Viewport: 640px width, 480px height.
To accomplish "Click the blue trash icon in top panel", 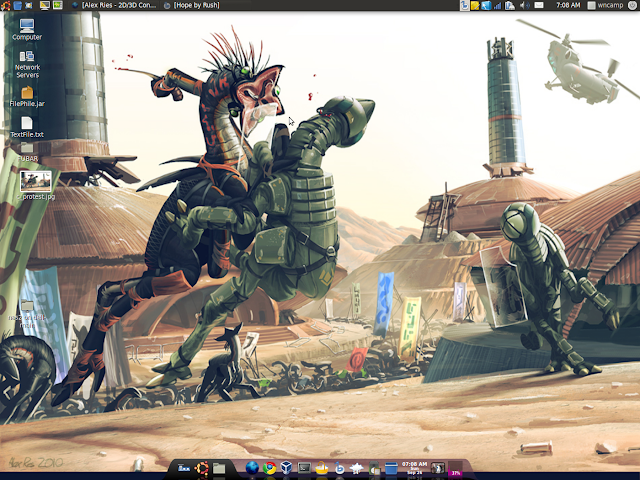I will [18, 5].
